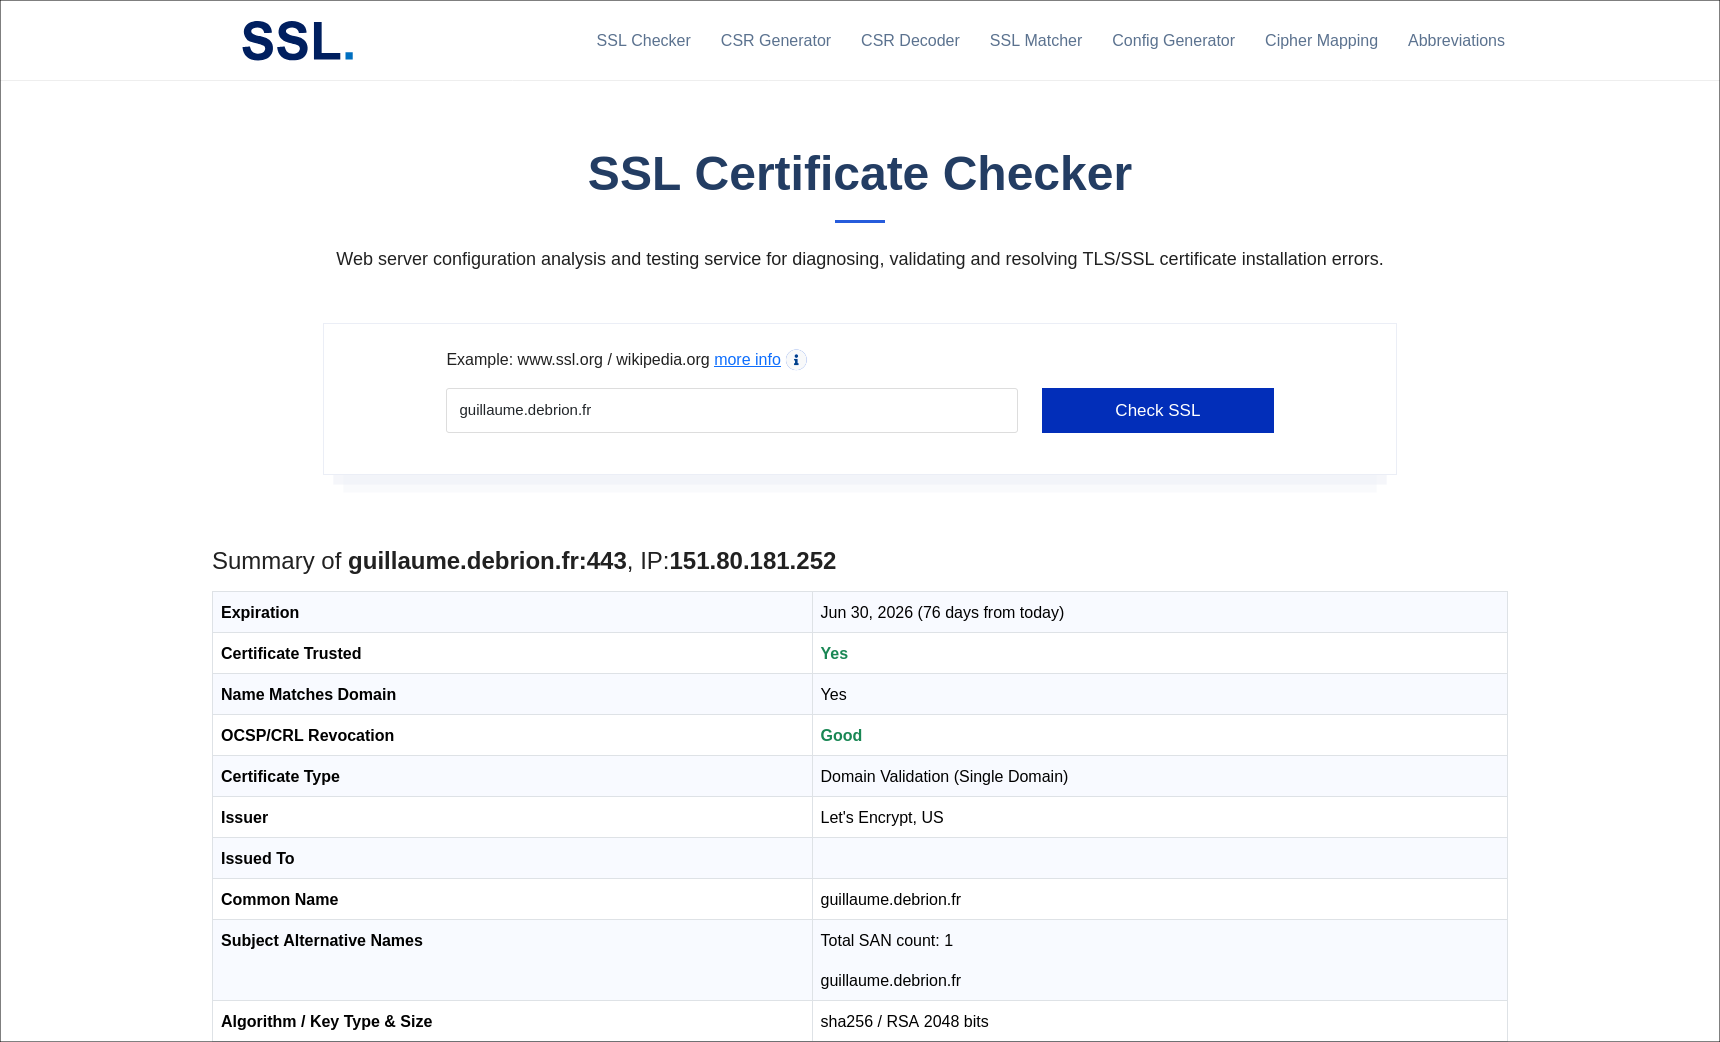The height and width of the screenshot is (1042, 1720).
Task: Click the Good OCSP/CRL Revocation status
Action: 840,735
